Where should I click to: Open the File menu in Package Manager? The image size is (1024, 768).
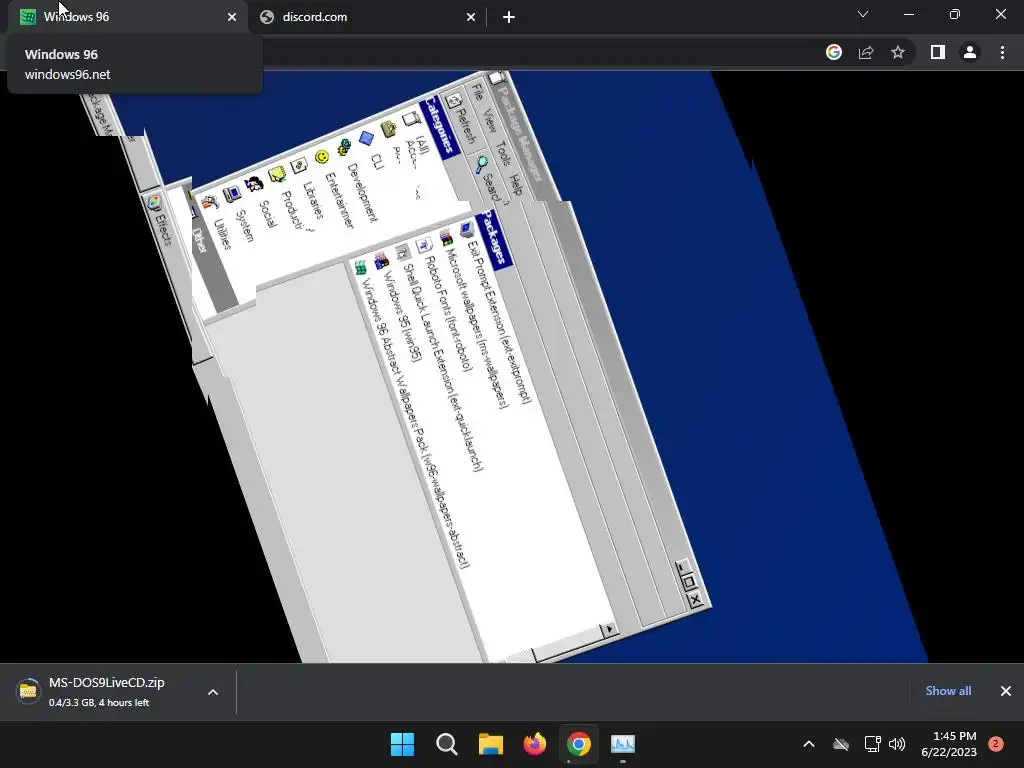(477, 93)
